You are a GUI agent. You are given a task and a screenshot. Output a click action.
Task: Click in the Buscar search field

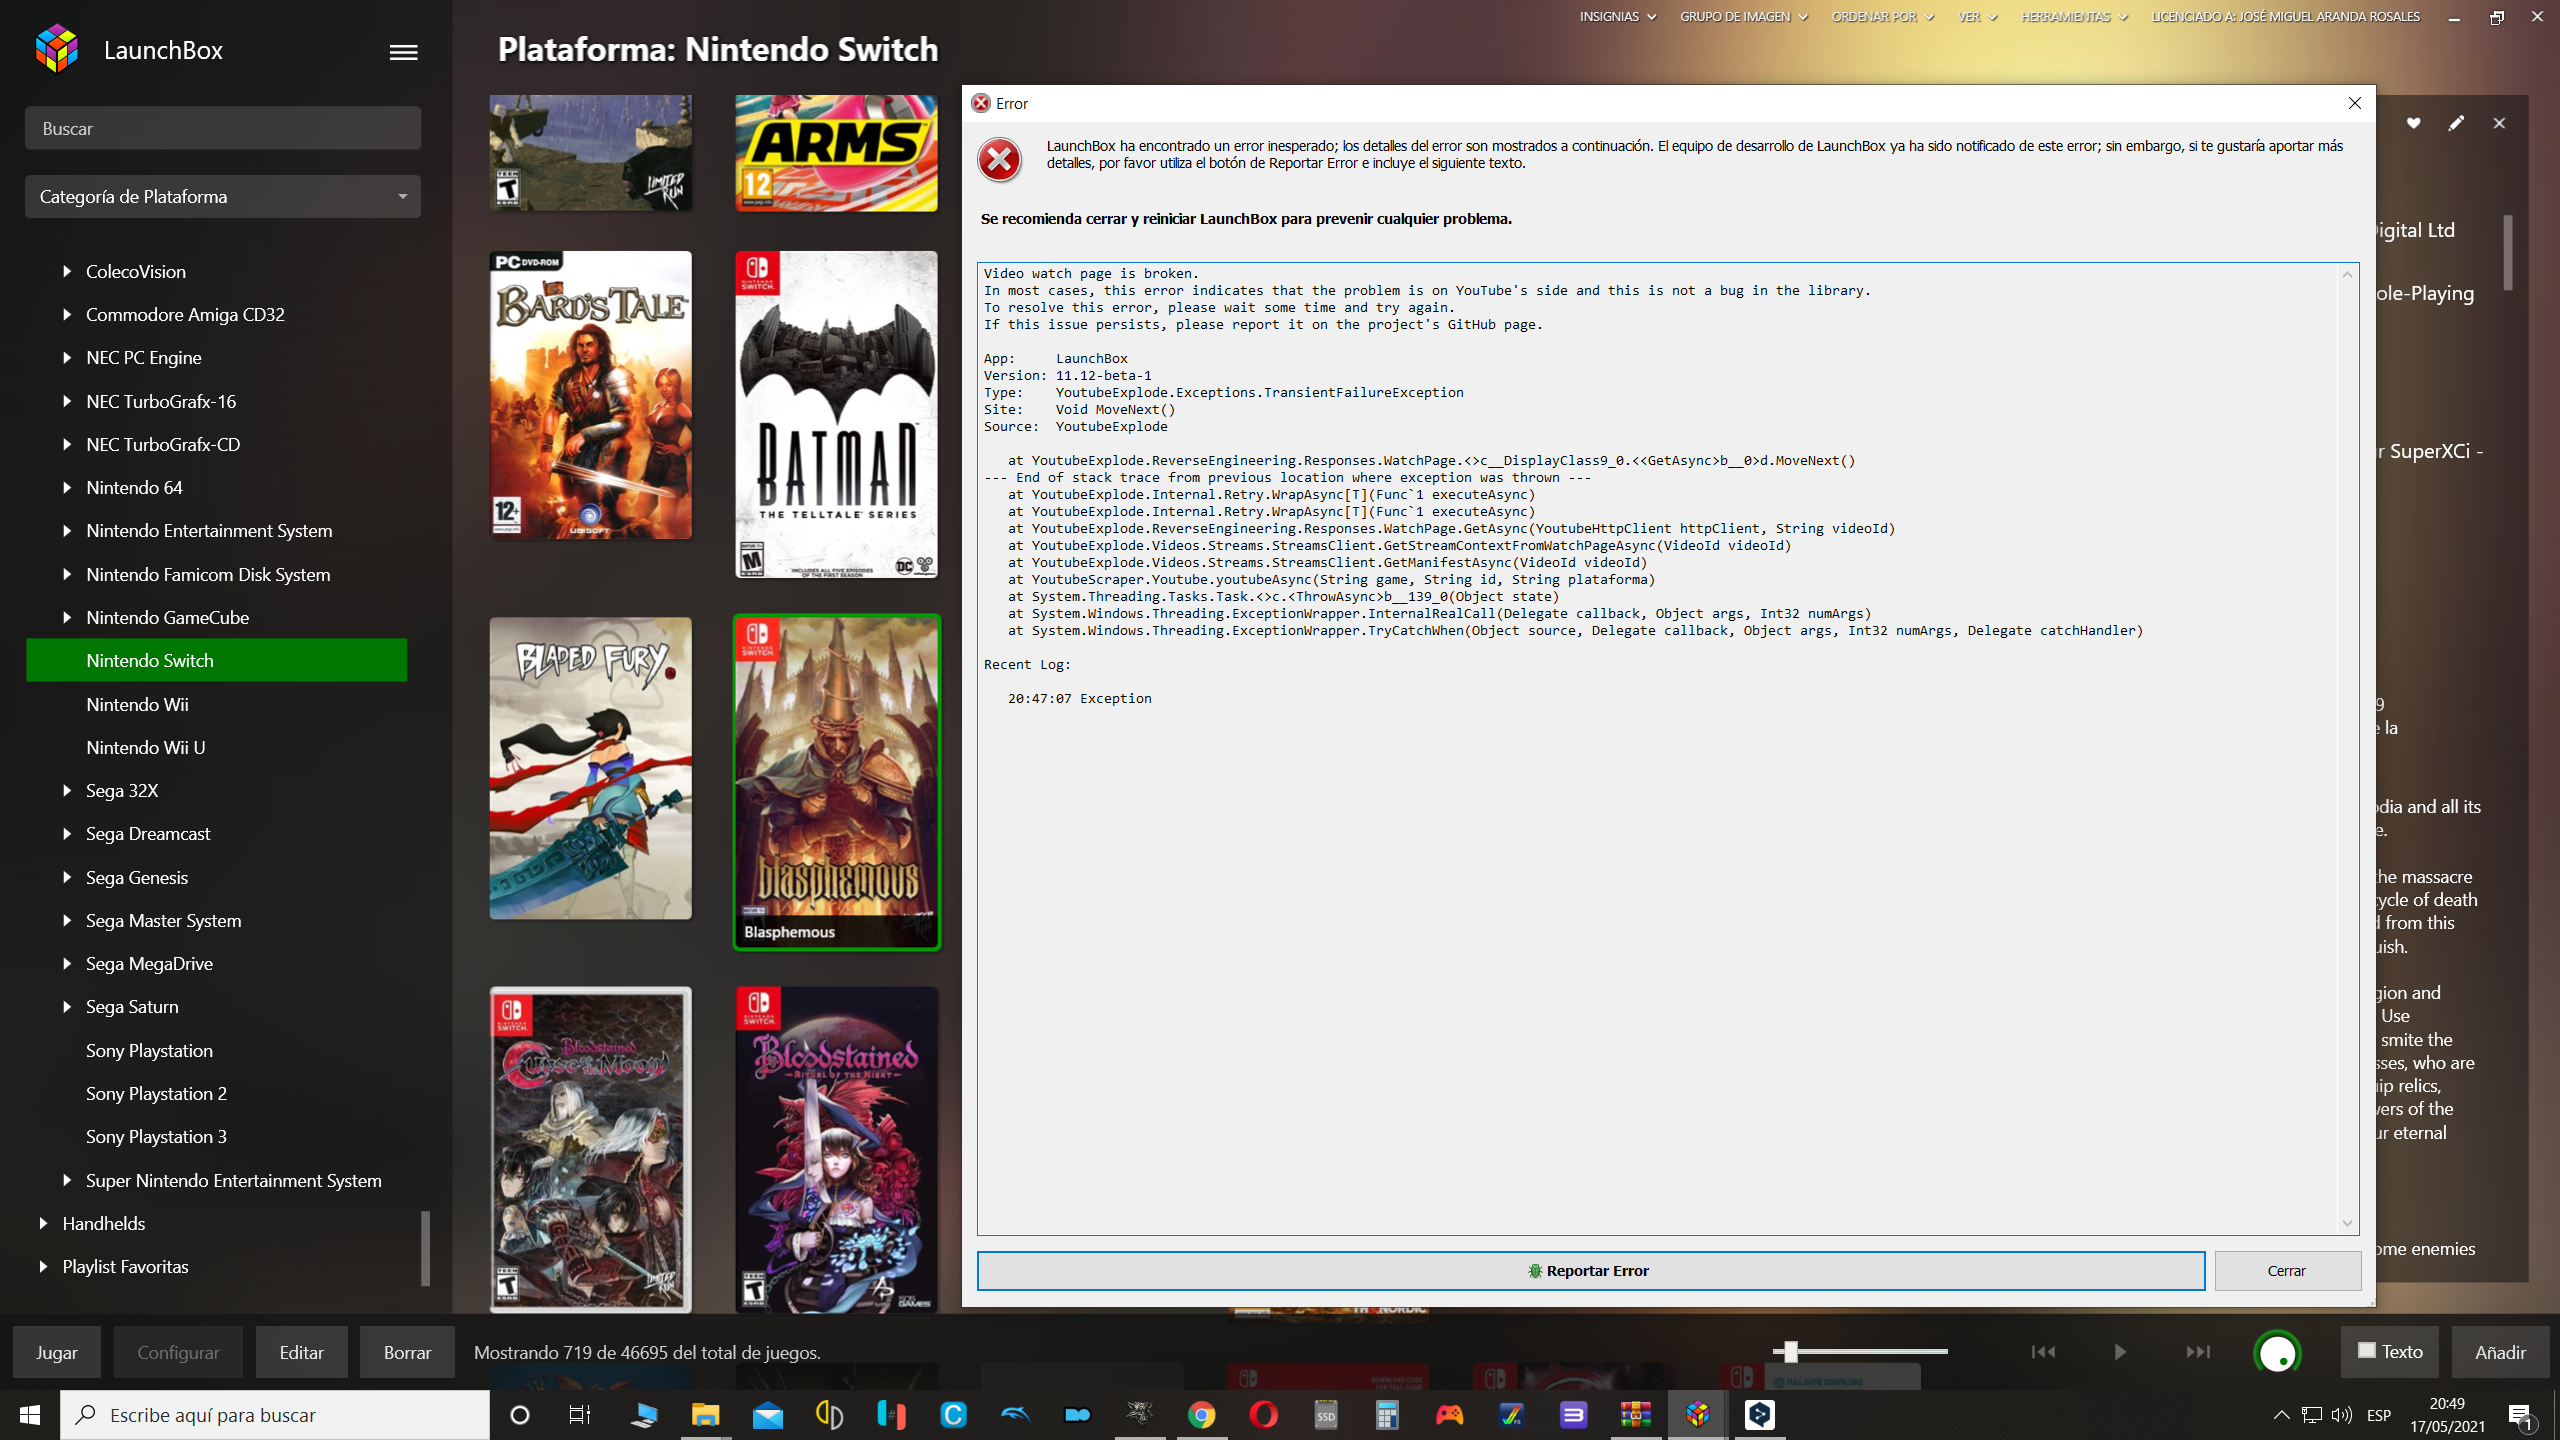[222, 128]
